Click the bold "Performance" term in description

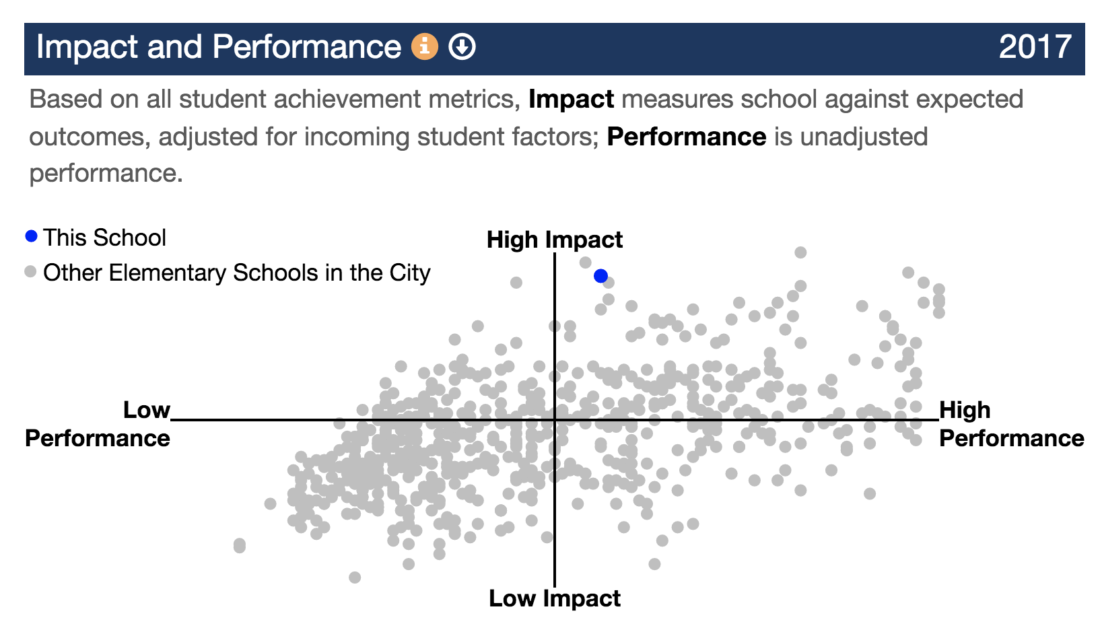(686, 135)
